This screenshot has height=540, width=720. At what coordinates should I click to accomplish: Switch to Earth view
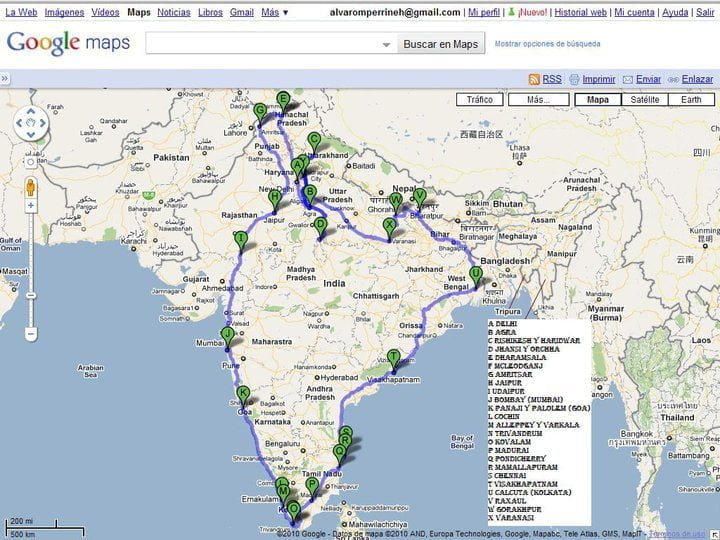coord(696,100)
